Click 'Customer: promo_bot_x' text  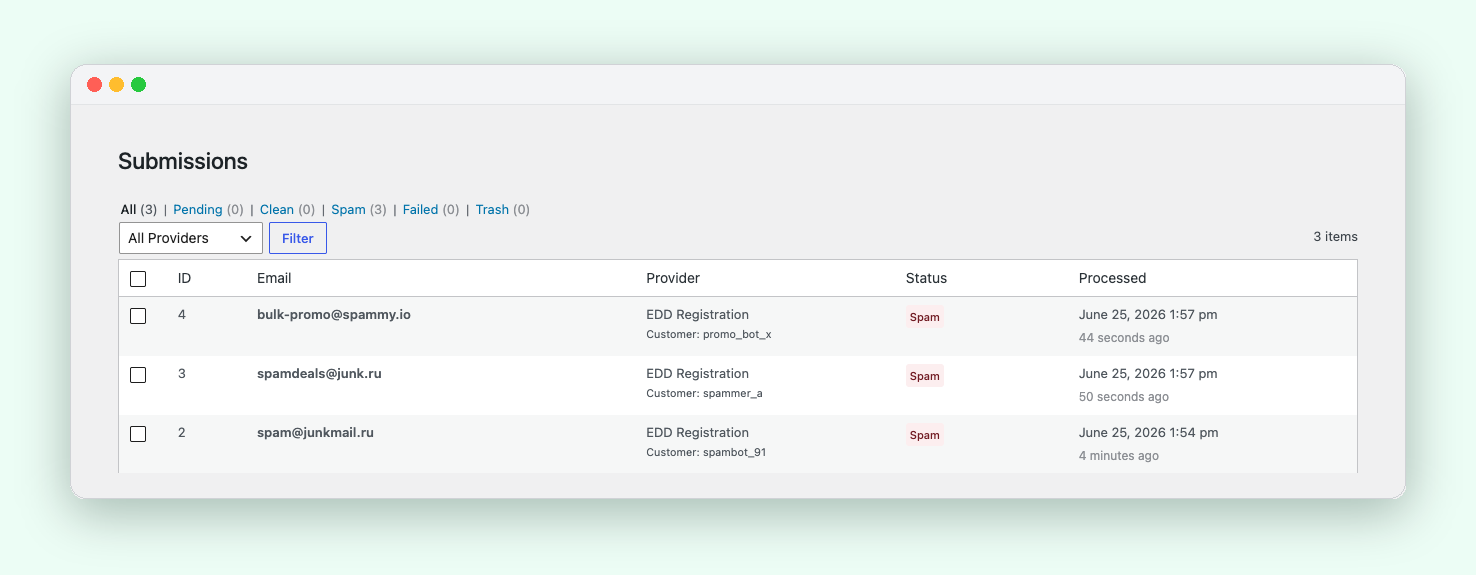click(x=709, y=334)
